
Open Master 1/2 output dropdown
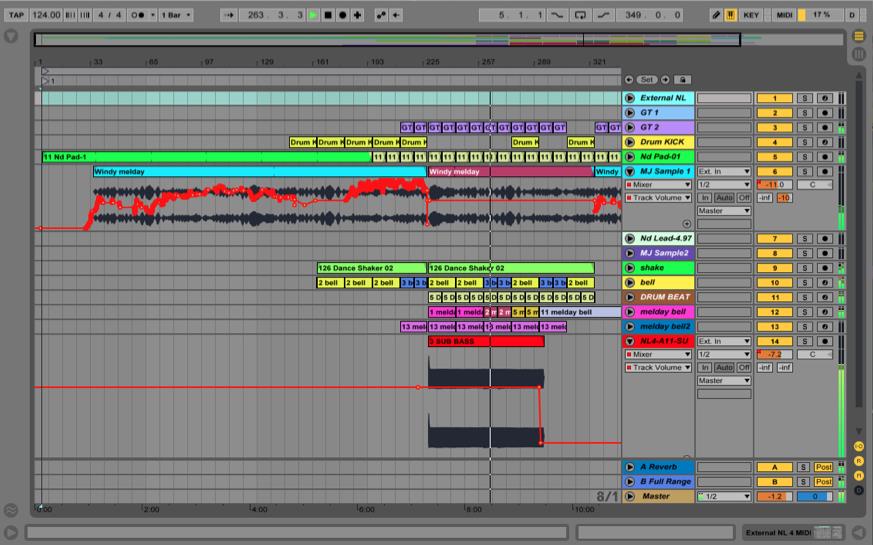click(x=724, y=497)
